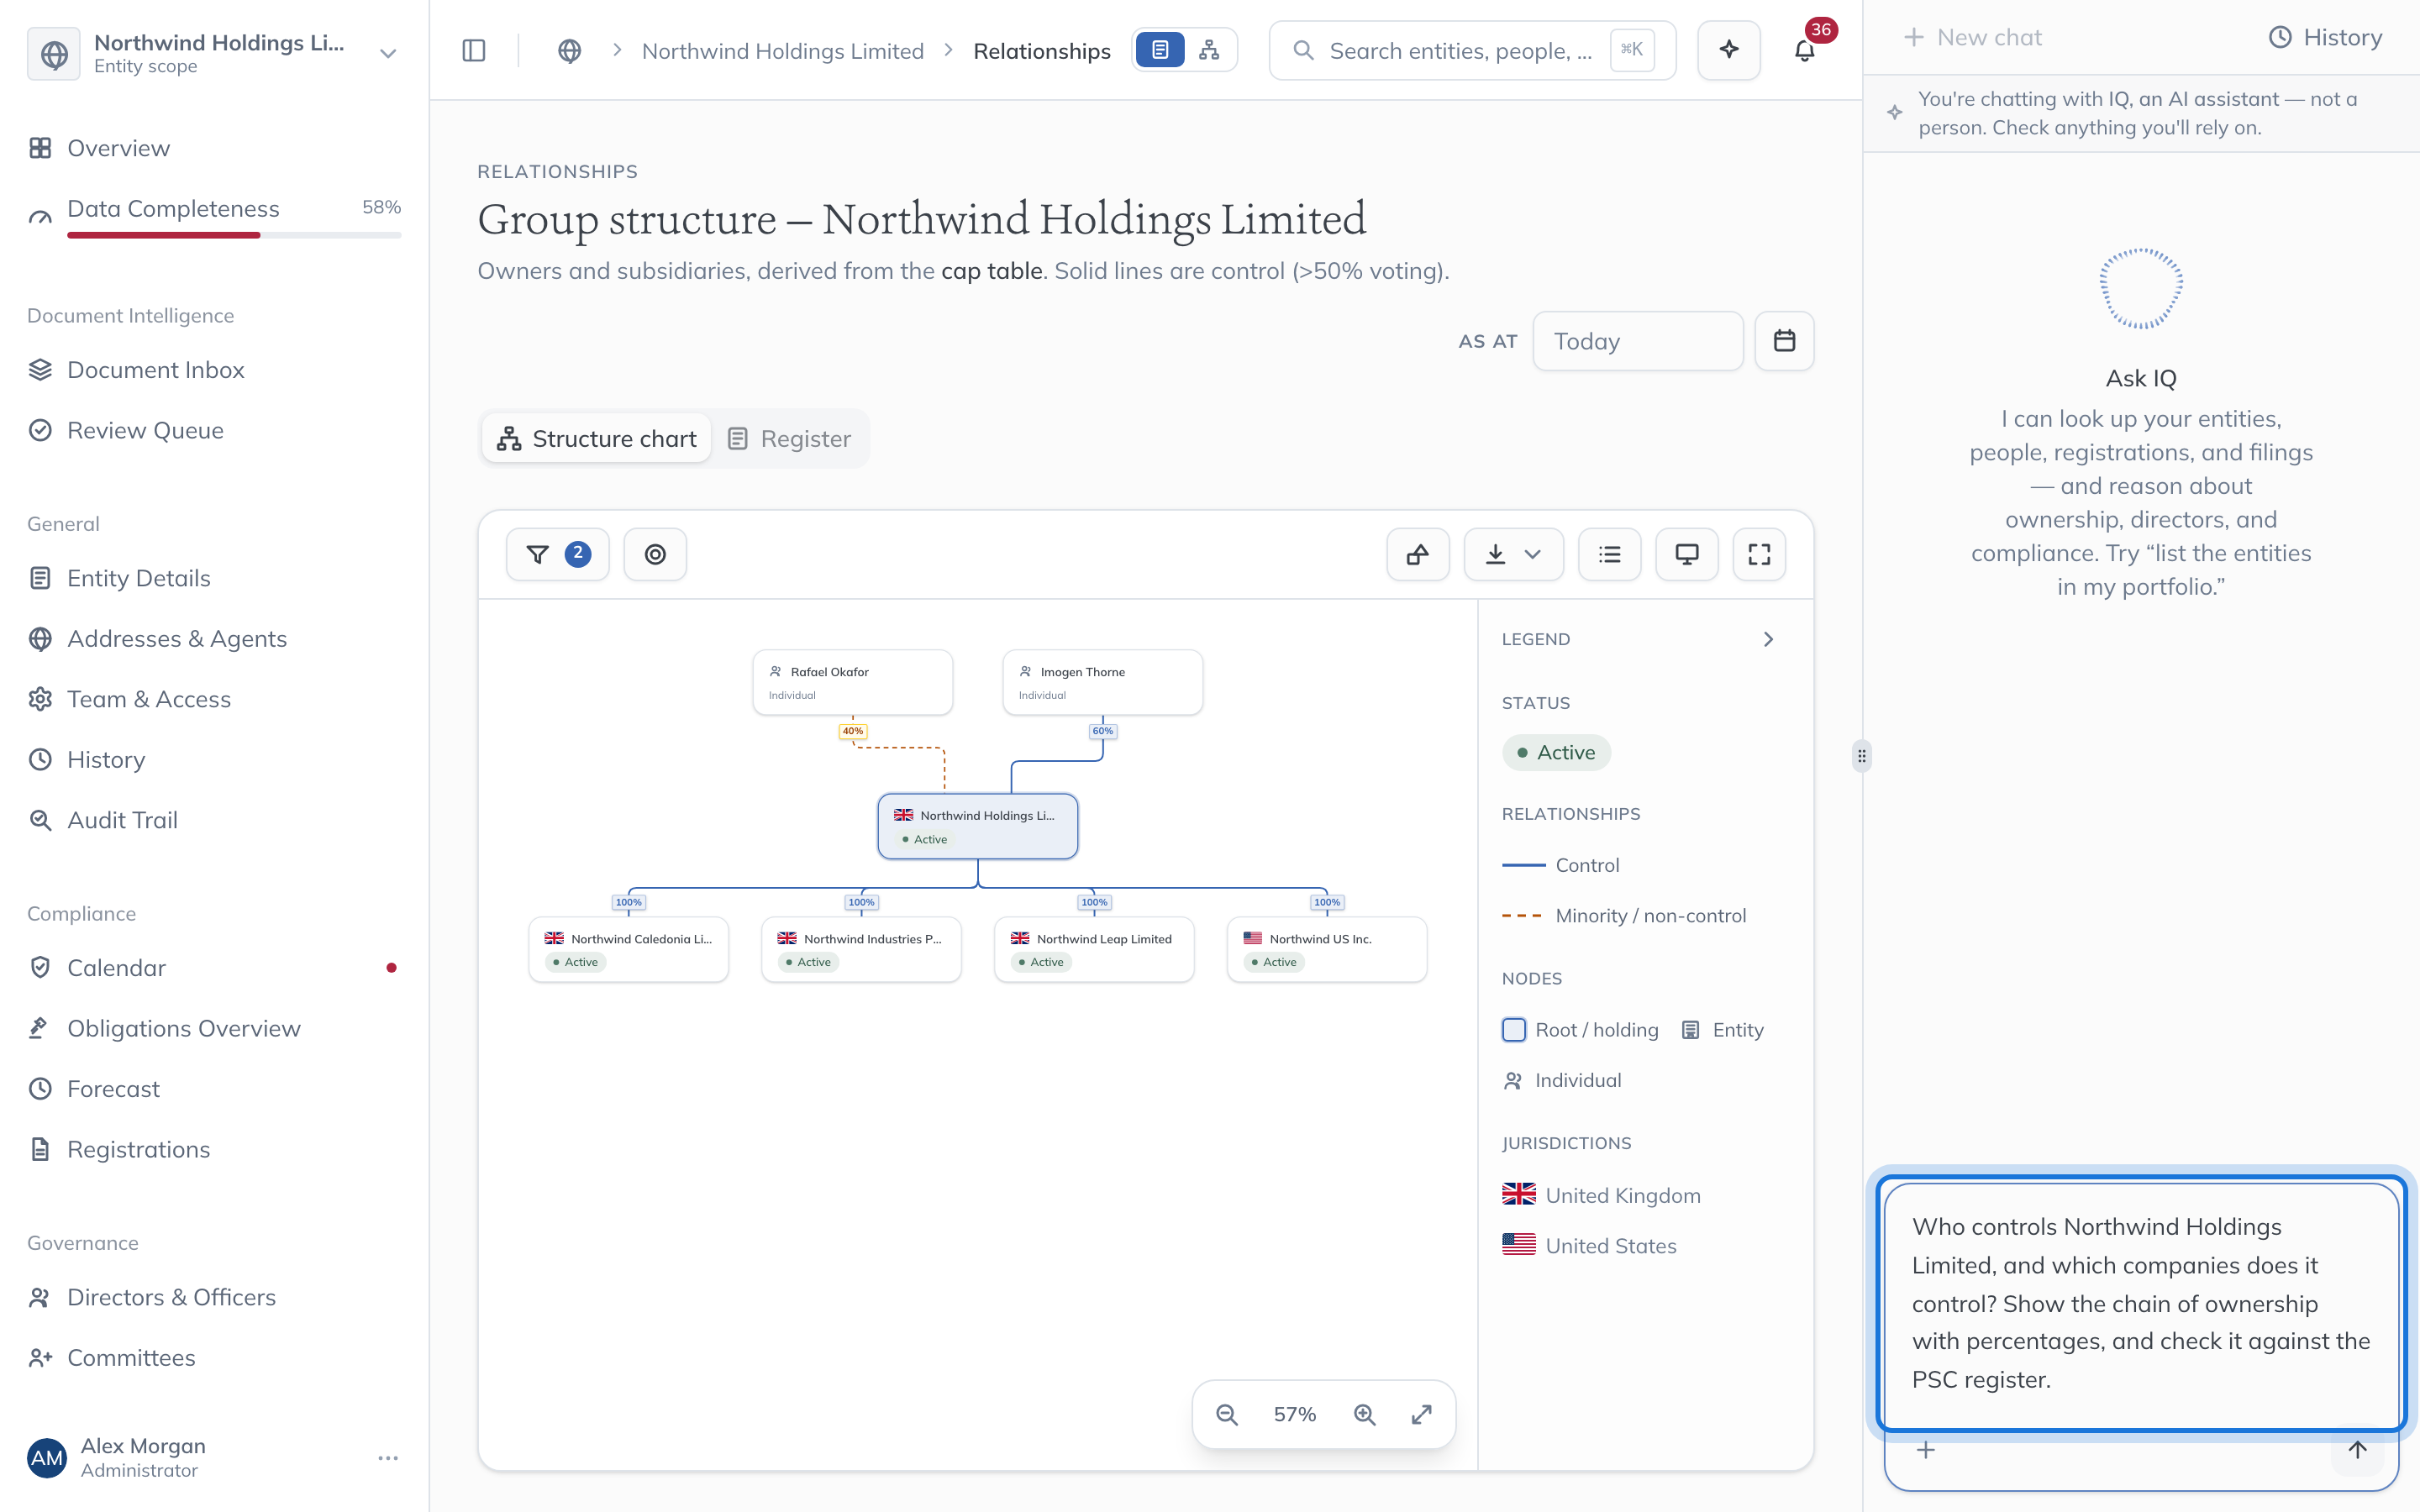Open Document Inbox in sidebar

tap(214, 370)
